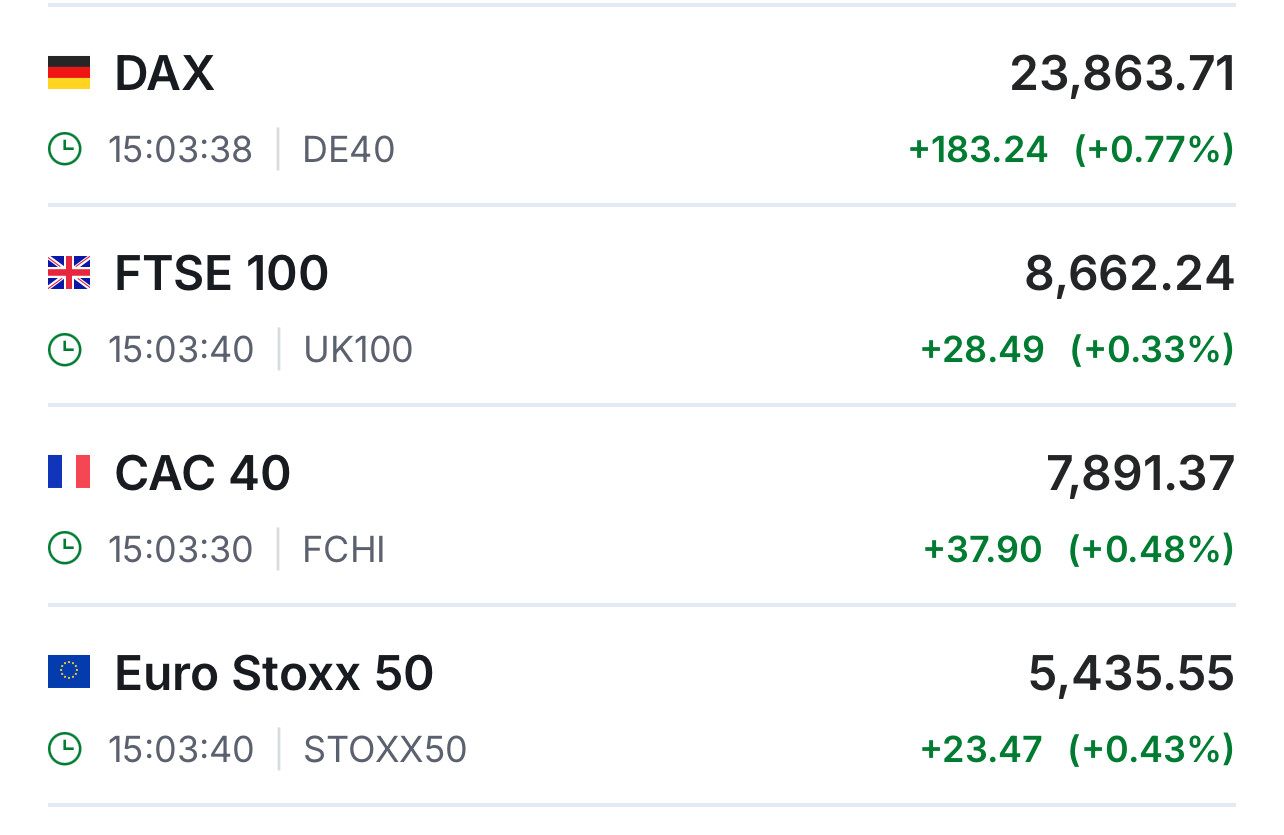Click the STOXX50 ticker symbol
Screen dimensions: 1284x835
pyautogui.click(x=385, y=749)
